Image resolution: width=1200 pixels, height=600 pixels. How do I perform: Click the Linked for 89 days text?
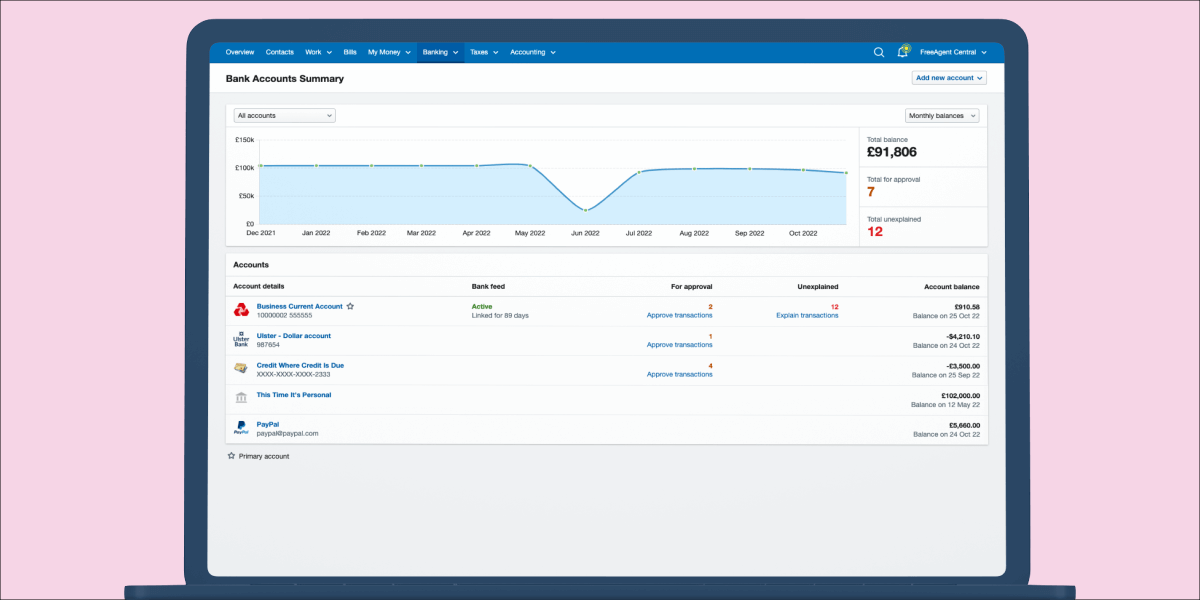click(500, 315)
